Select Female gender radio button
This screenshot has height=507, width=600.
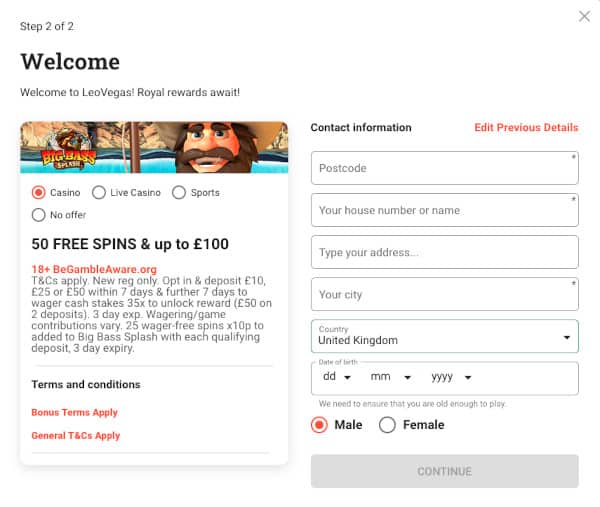tap(387, 425)
